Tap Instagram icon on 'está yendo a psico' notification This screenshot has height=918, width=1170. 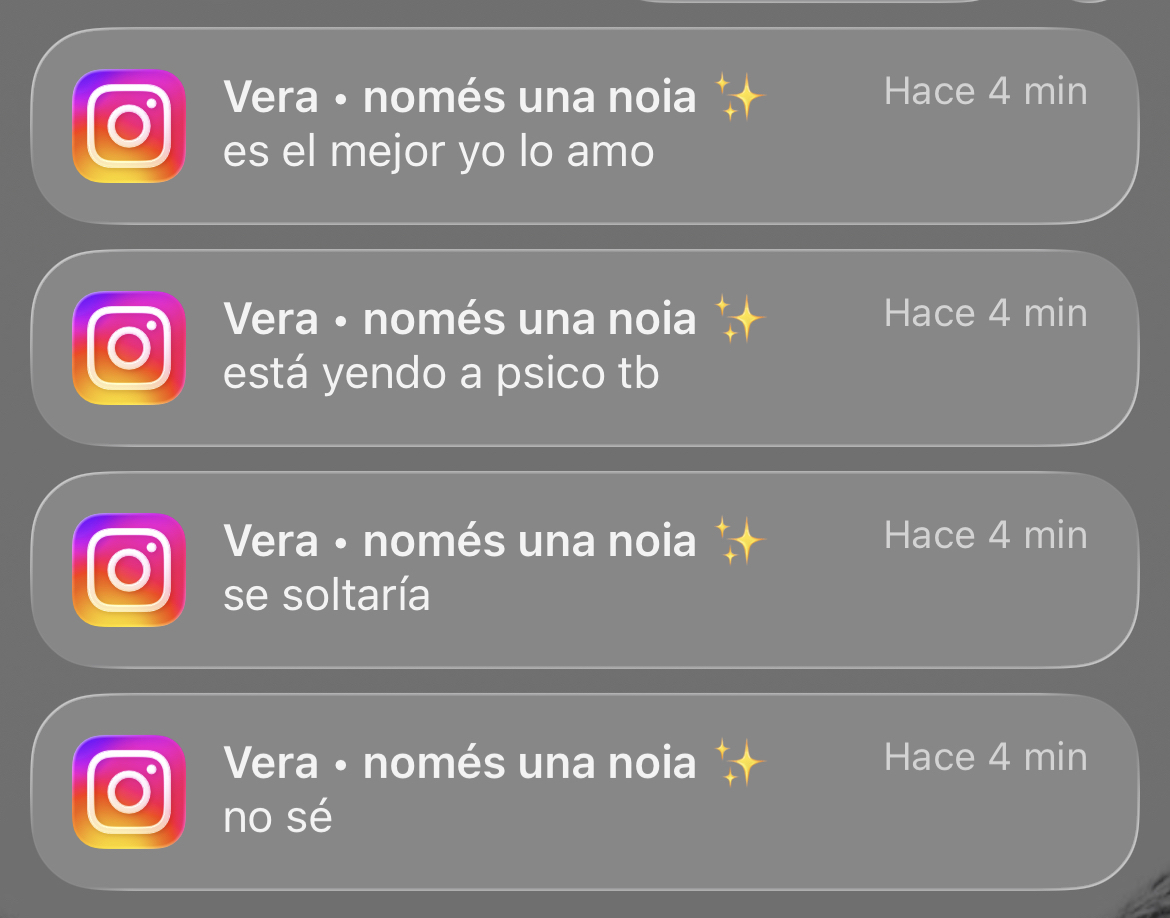[x=129, y=348]
